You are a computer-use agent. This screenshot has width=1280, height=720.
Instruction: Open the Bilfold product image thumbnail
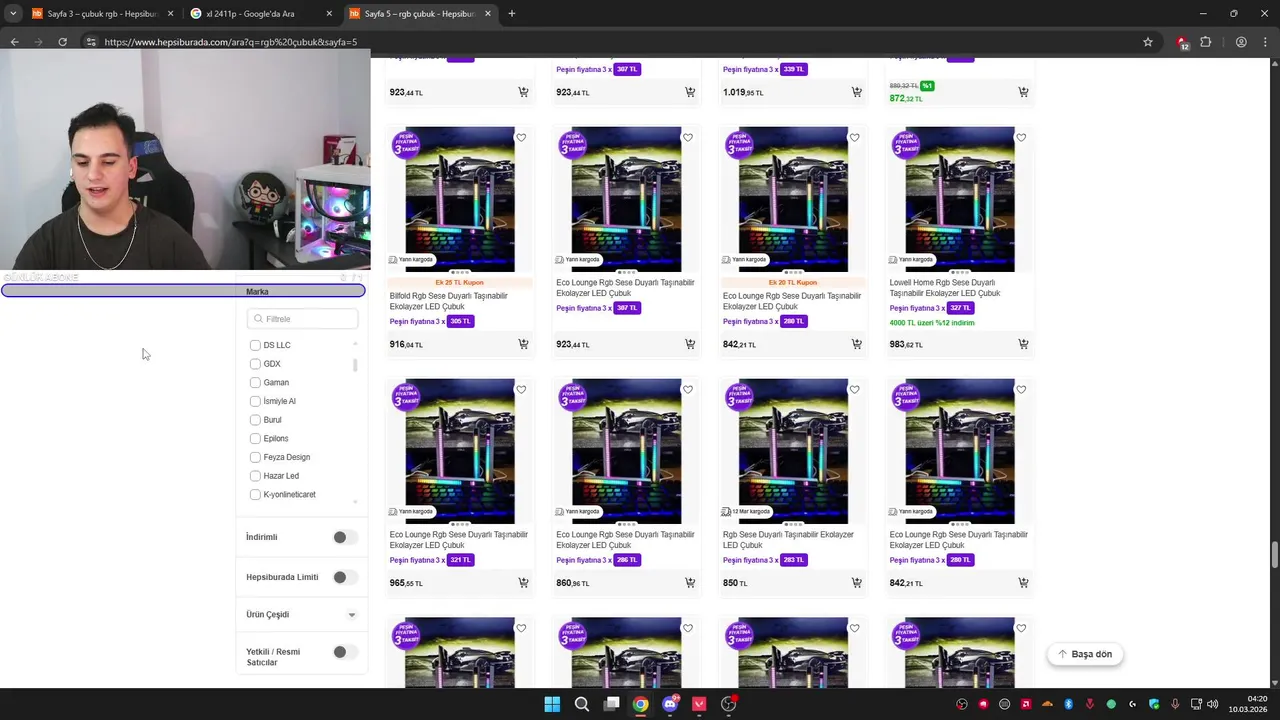click(459, 199)
